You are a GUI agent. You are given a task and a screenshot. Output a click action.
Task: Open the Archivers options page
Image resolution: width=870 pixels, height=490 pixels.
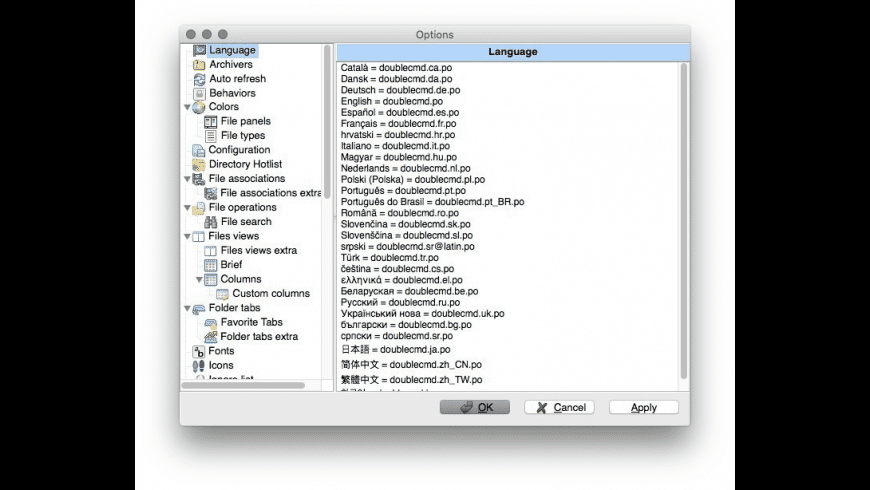coord(231,64)
